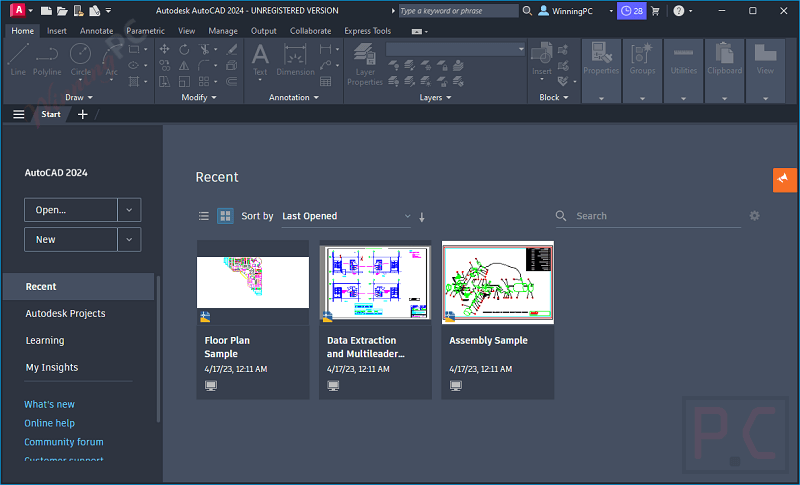The width and height of the screenshot is (800, 485).
Task: Switch Recent files to list view
Action: pyautogui.click(x=204, y=216)
